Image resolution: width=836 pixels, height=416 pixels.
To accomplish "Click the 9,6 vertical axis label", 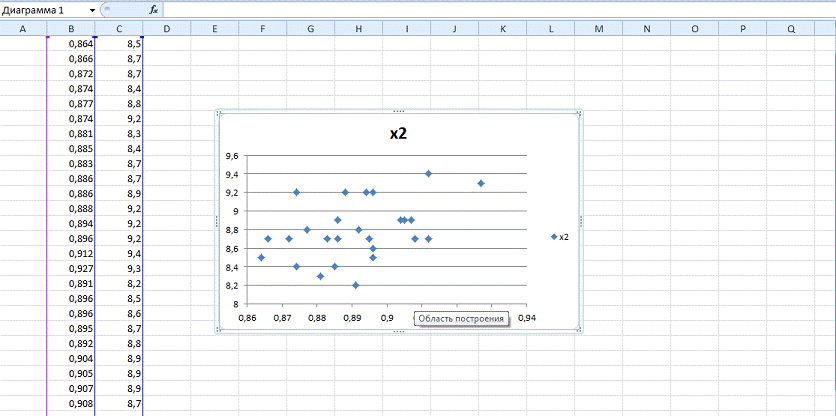I will 232,156.
